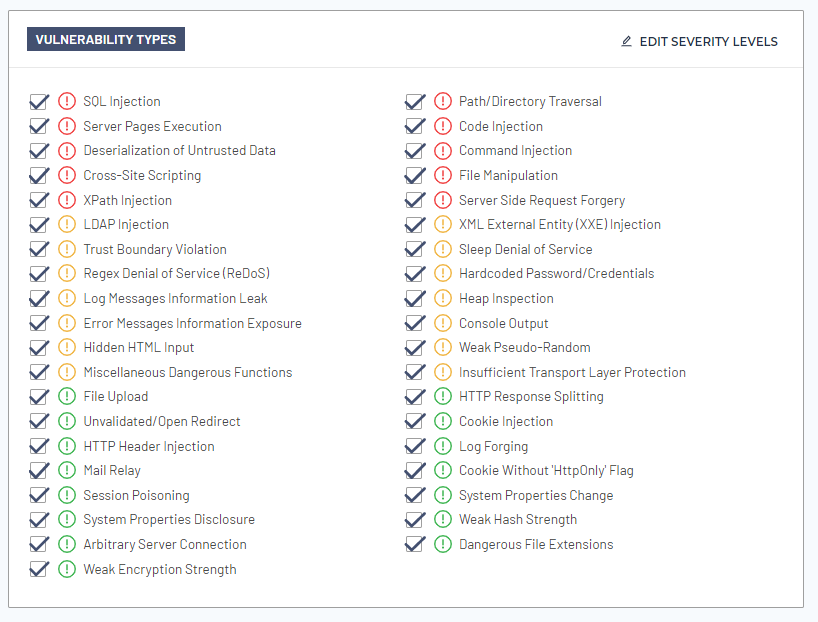This screenshot has height=622, width=818.
Task: Click the yellow severity icon for LDAP Injection
Action: point(67,225)
